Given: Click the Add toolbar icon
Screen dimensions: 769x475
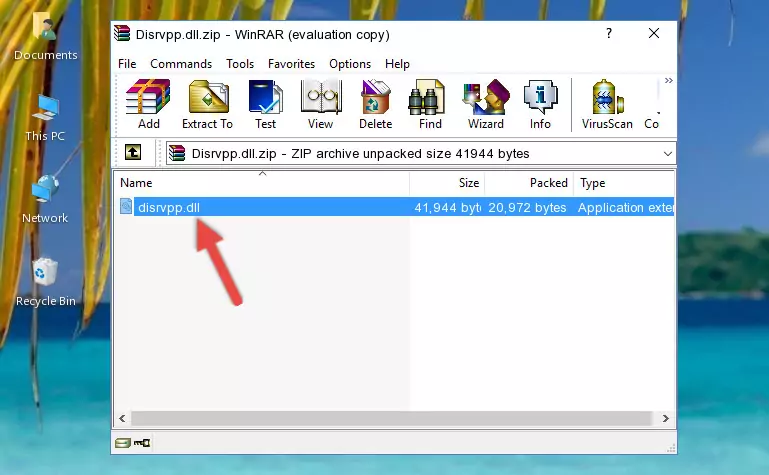Looking at the screenshot, I should pos(148,104).
